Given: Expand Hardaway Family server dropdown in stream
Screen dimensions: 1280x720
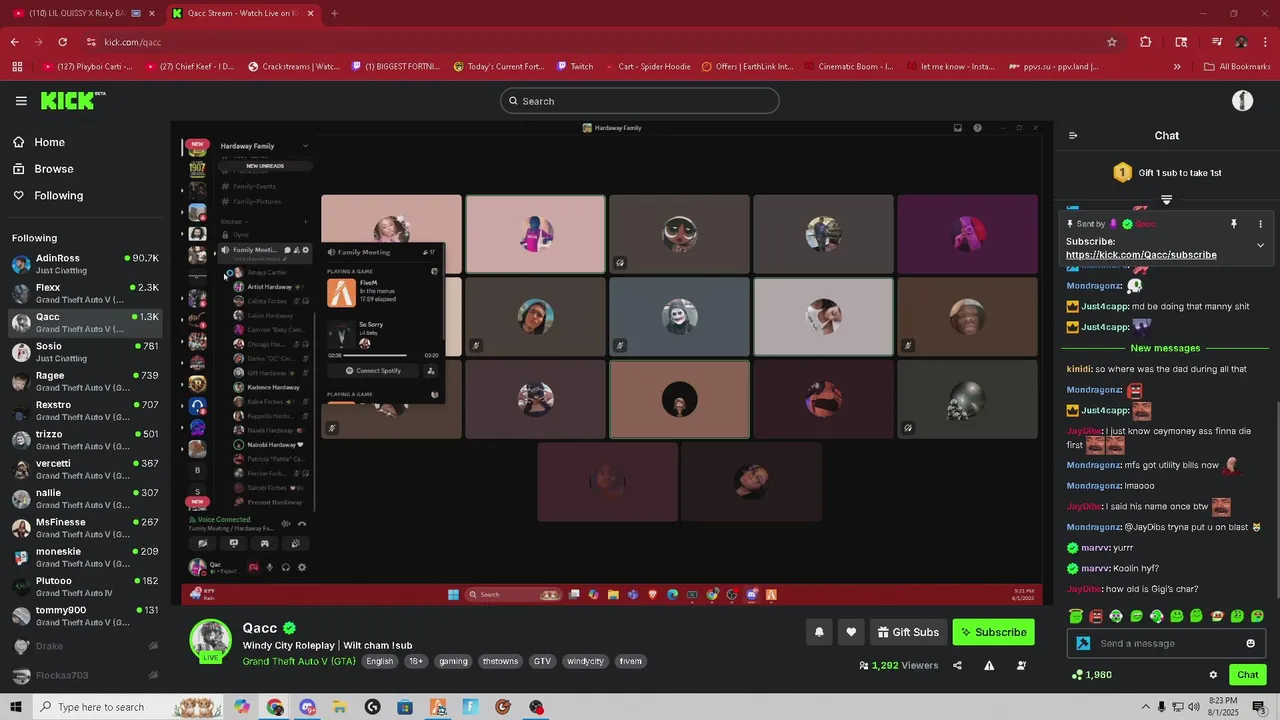Looking at the screenshot, I should [x=305, y=146].
